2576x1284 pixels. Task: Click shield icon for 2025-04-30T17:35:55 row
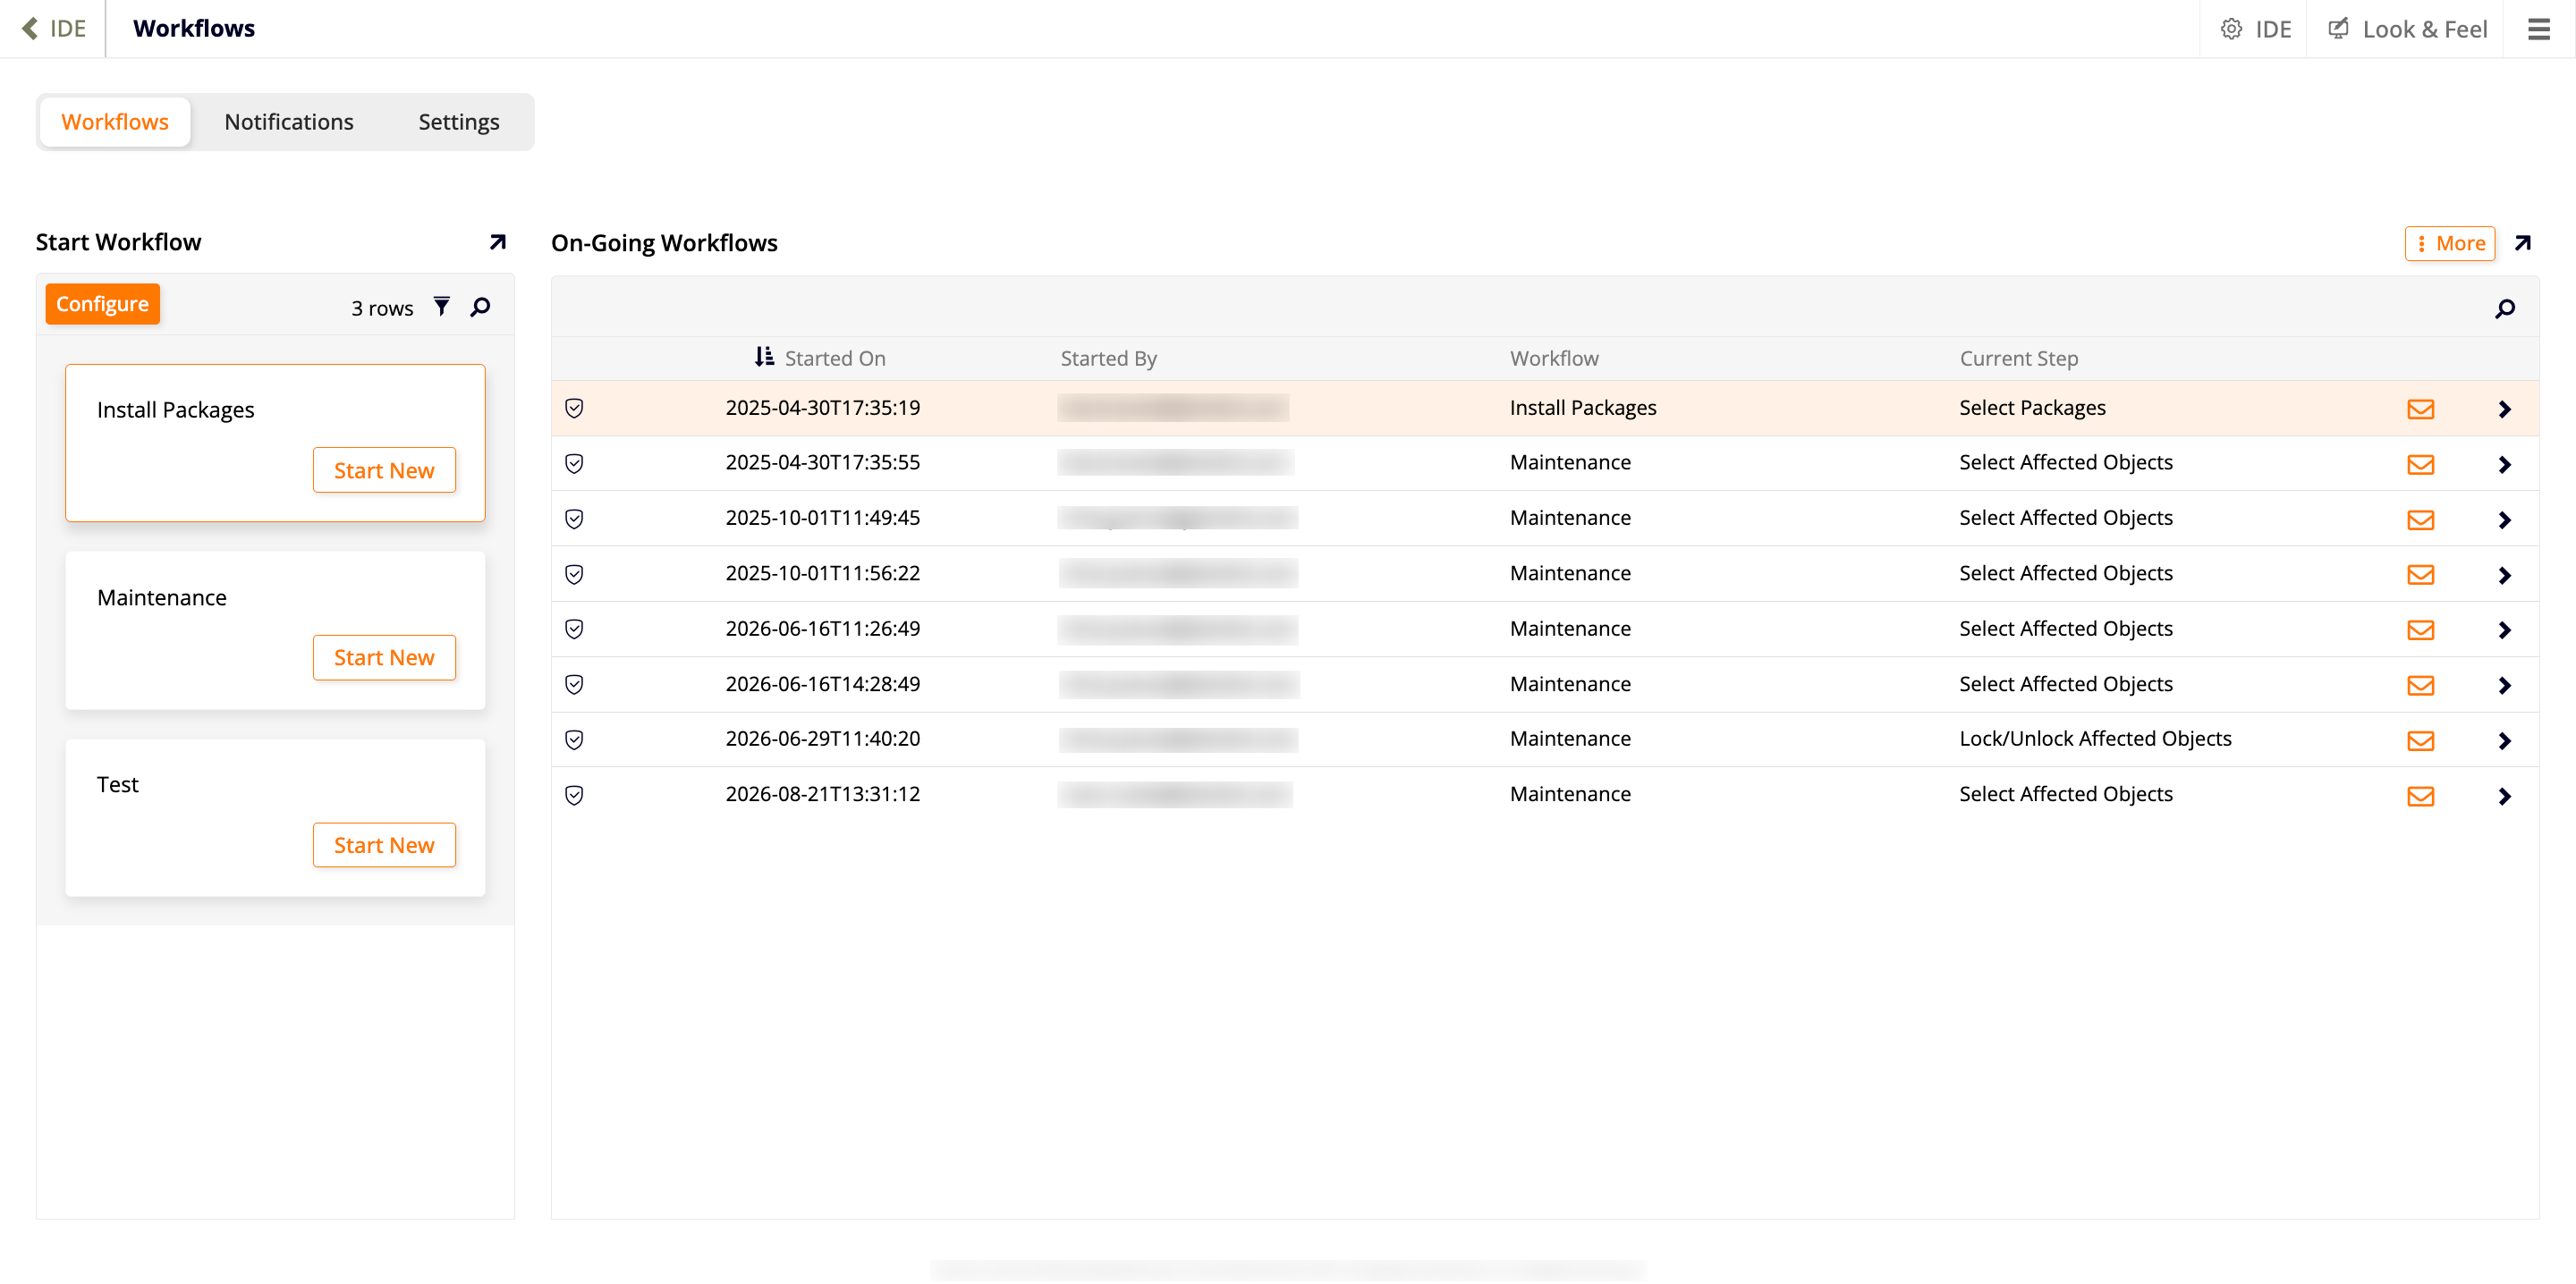click(574, 463)
